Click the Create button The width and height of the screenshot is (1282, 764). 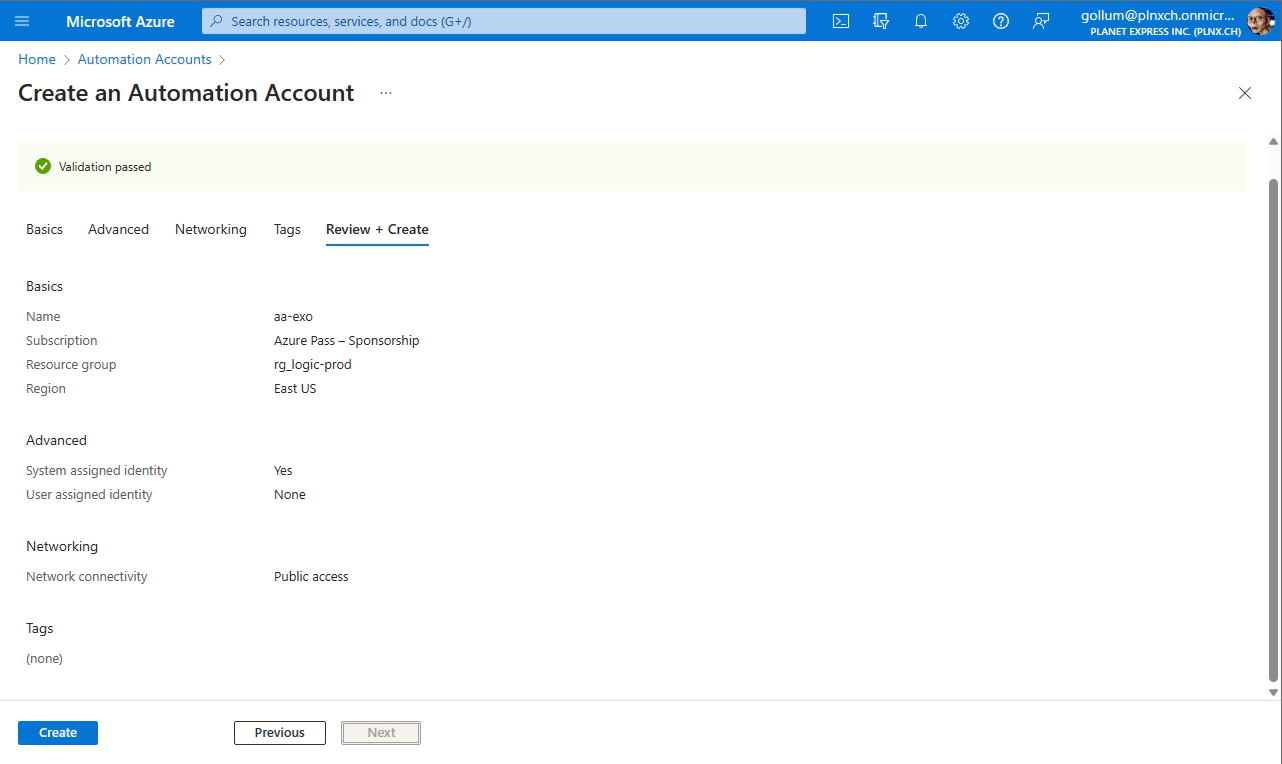(x=57, y=732)
